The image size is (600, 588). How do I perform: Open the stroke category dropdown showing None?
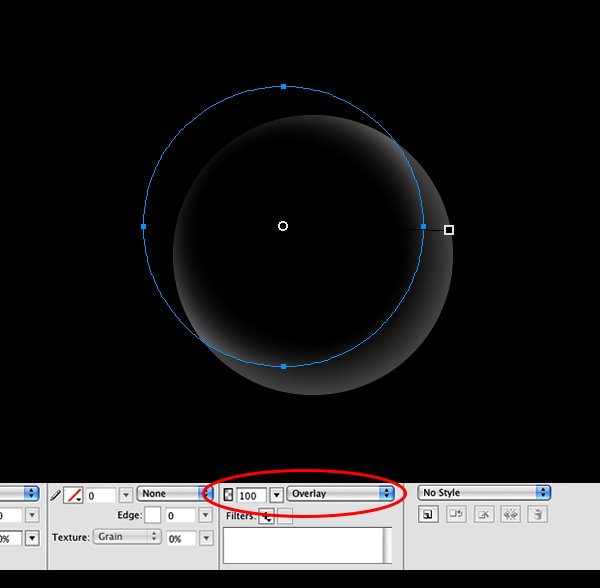click(x=174, y=494)
